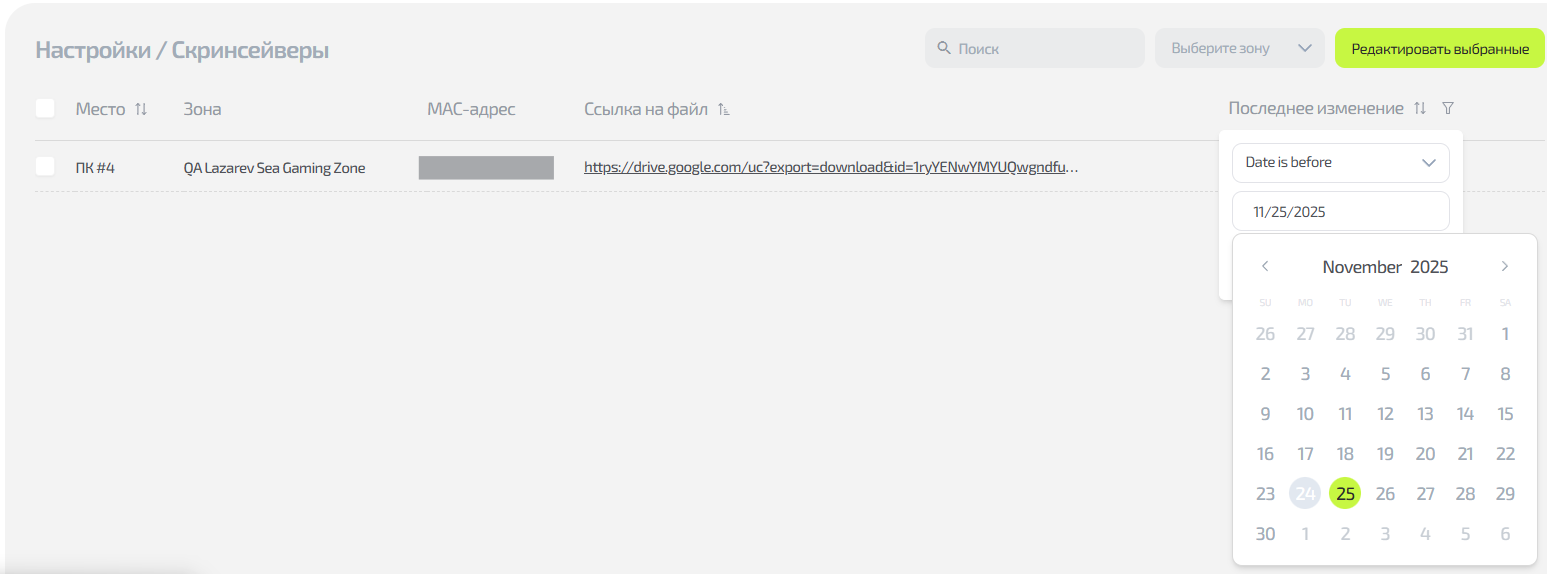The image size is (1547, 574).
Task: Click the search magnifier icon
Action: pyautogui.click(x=943, y=48)
